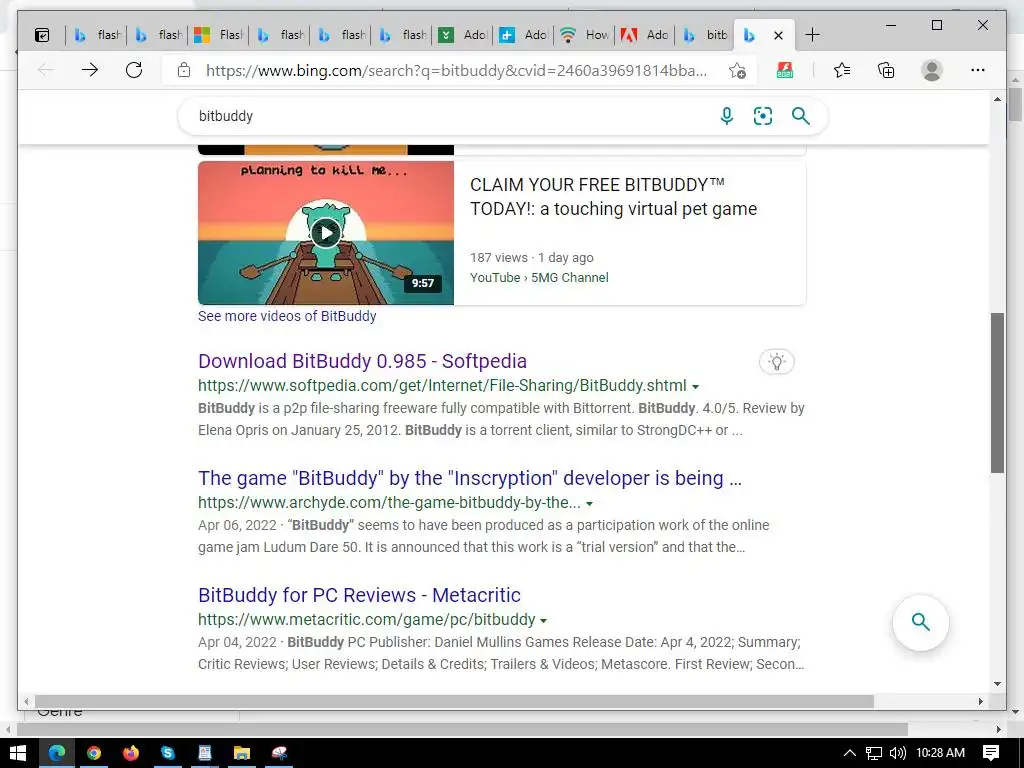The height and width of the screenshot is (768, 1024).
Task: Play the BitBuddy video thumbnail
Action: [x=326, y=233]
